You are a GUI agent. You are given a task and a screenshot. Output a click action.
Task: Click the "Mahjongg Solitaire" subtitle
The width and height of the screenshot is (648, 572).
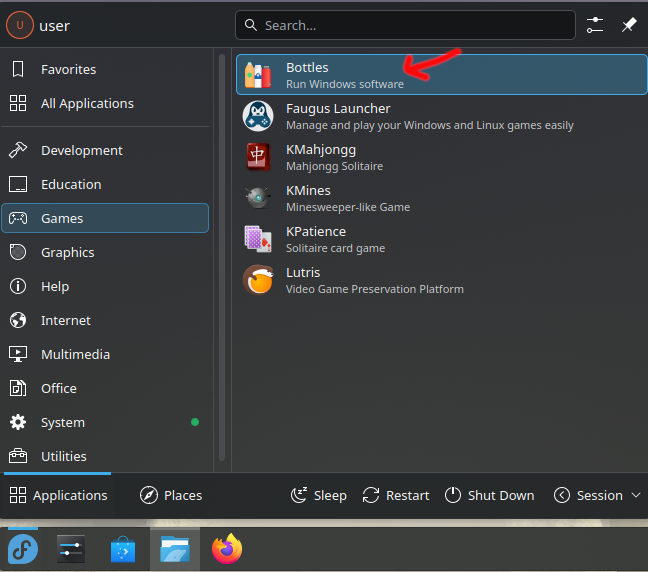point(334,166)
